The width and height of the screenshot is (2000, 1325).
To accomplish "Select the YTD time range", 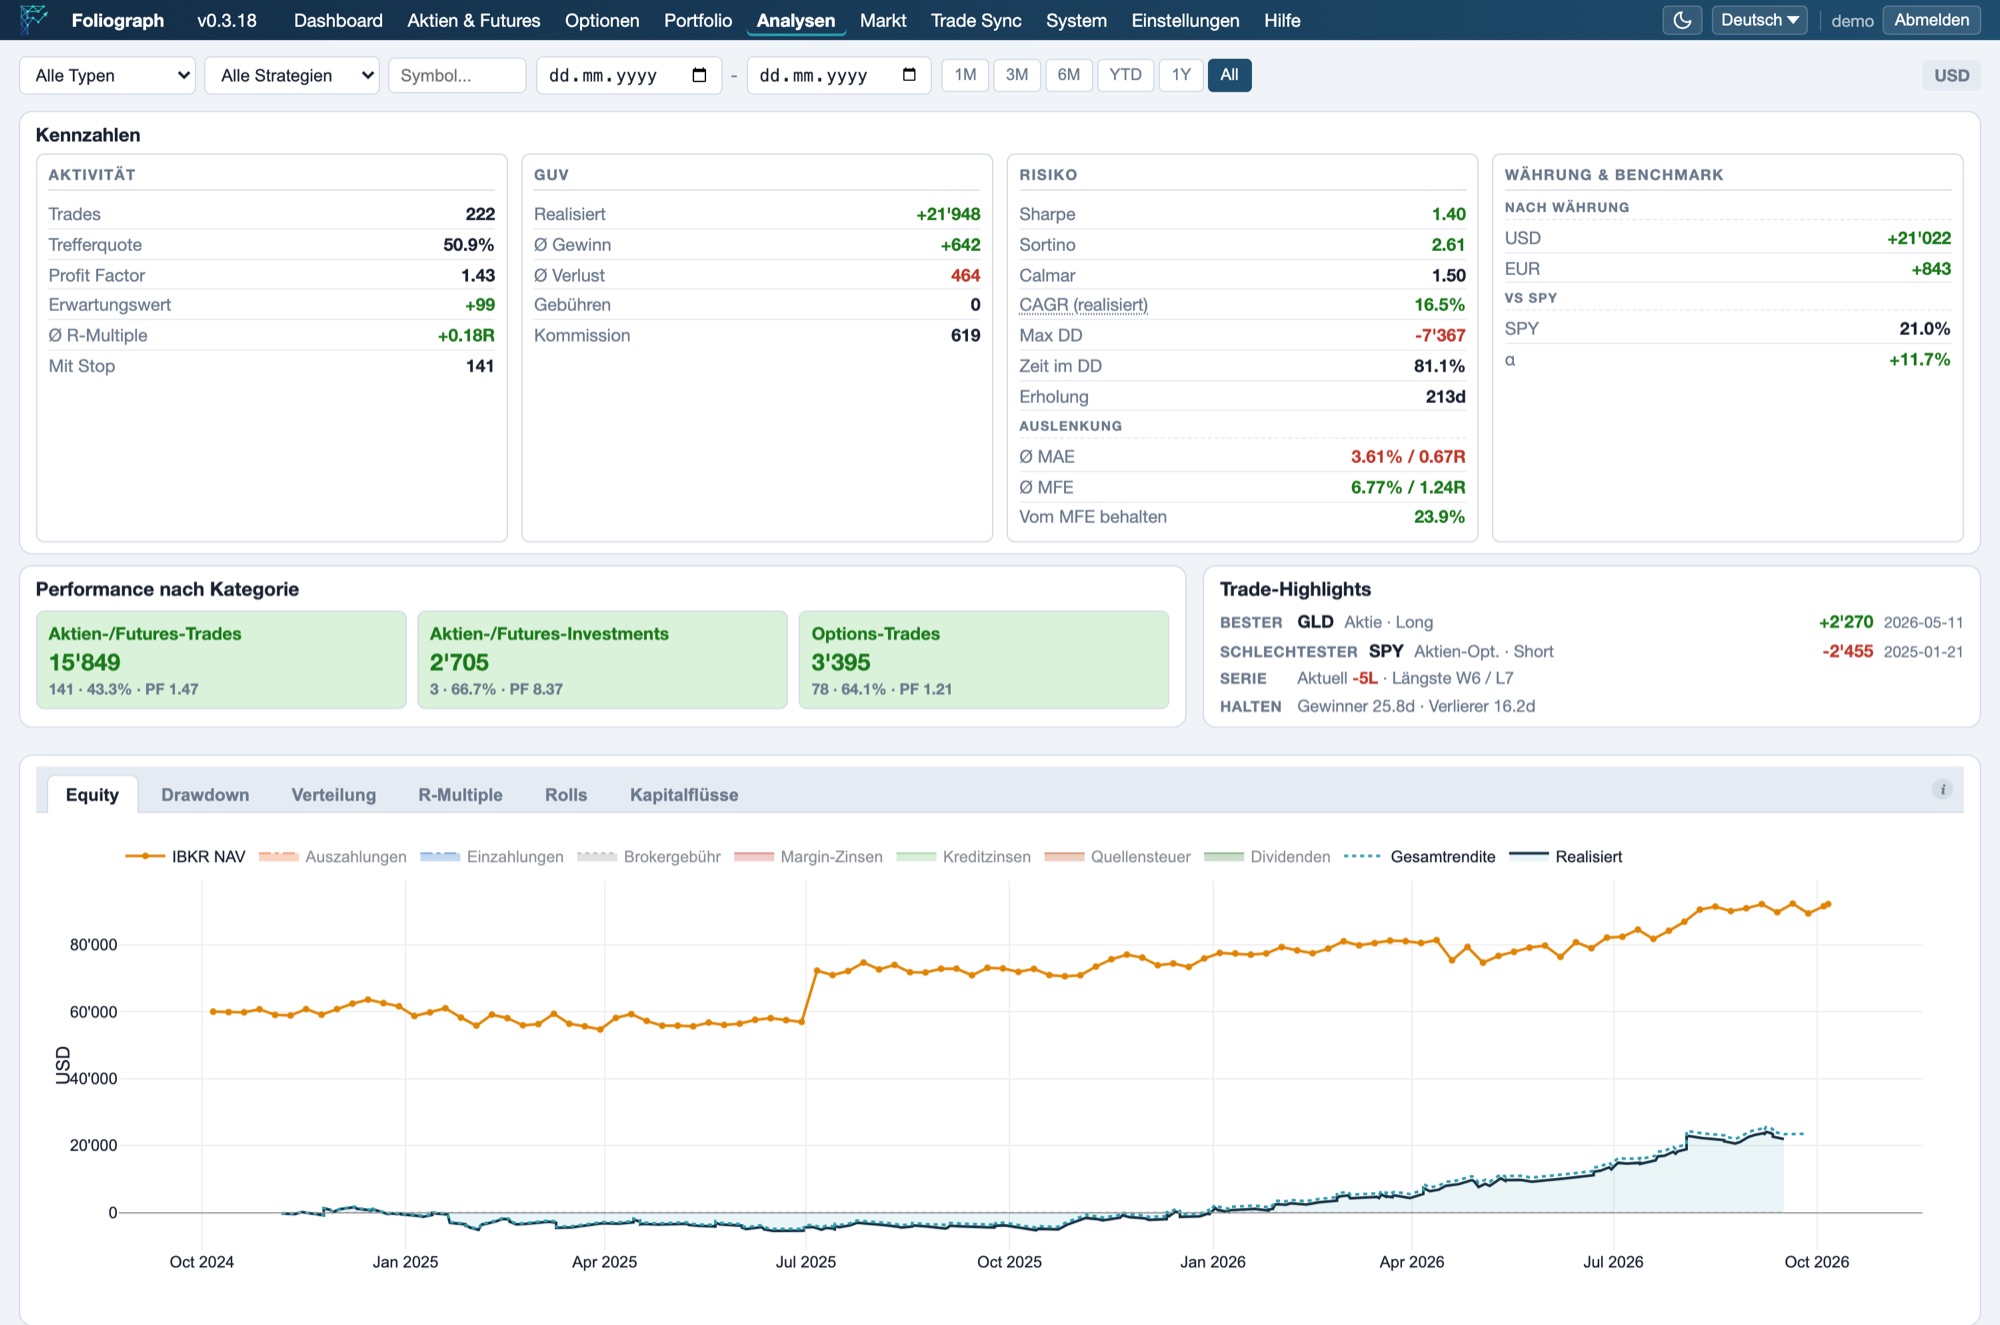I will pos(1125,75).
